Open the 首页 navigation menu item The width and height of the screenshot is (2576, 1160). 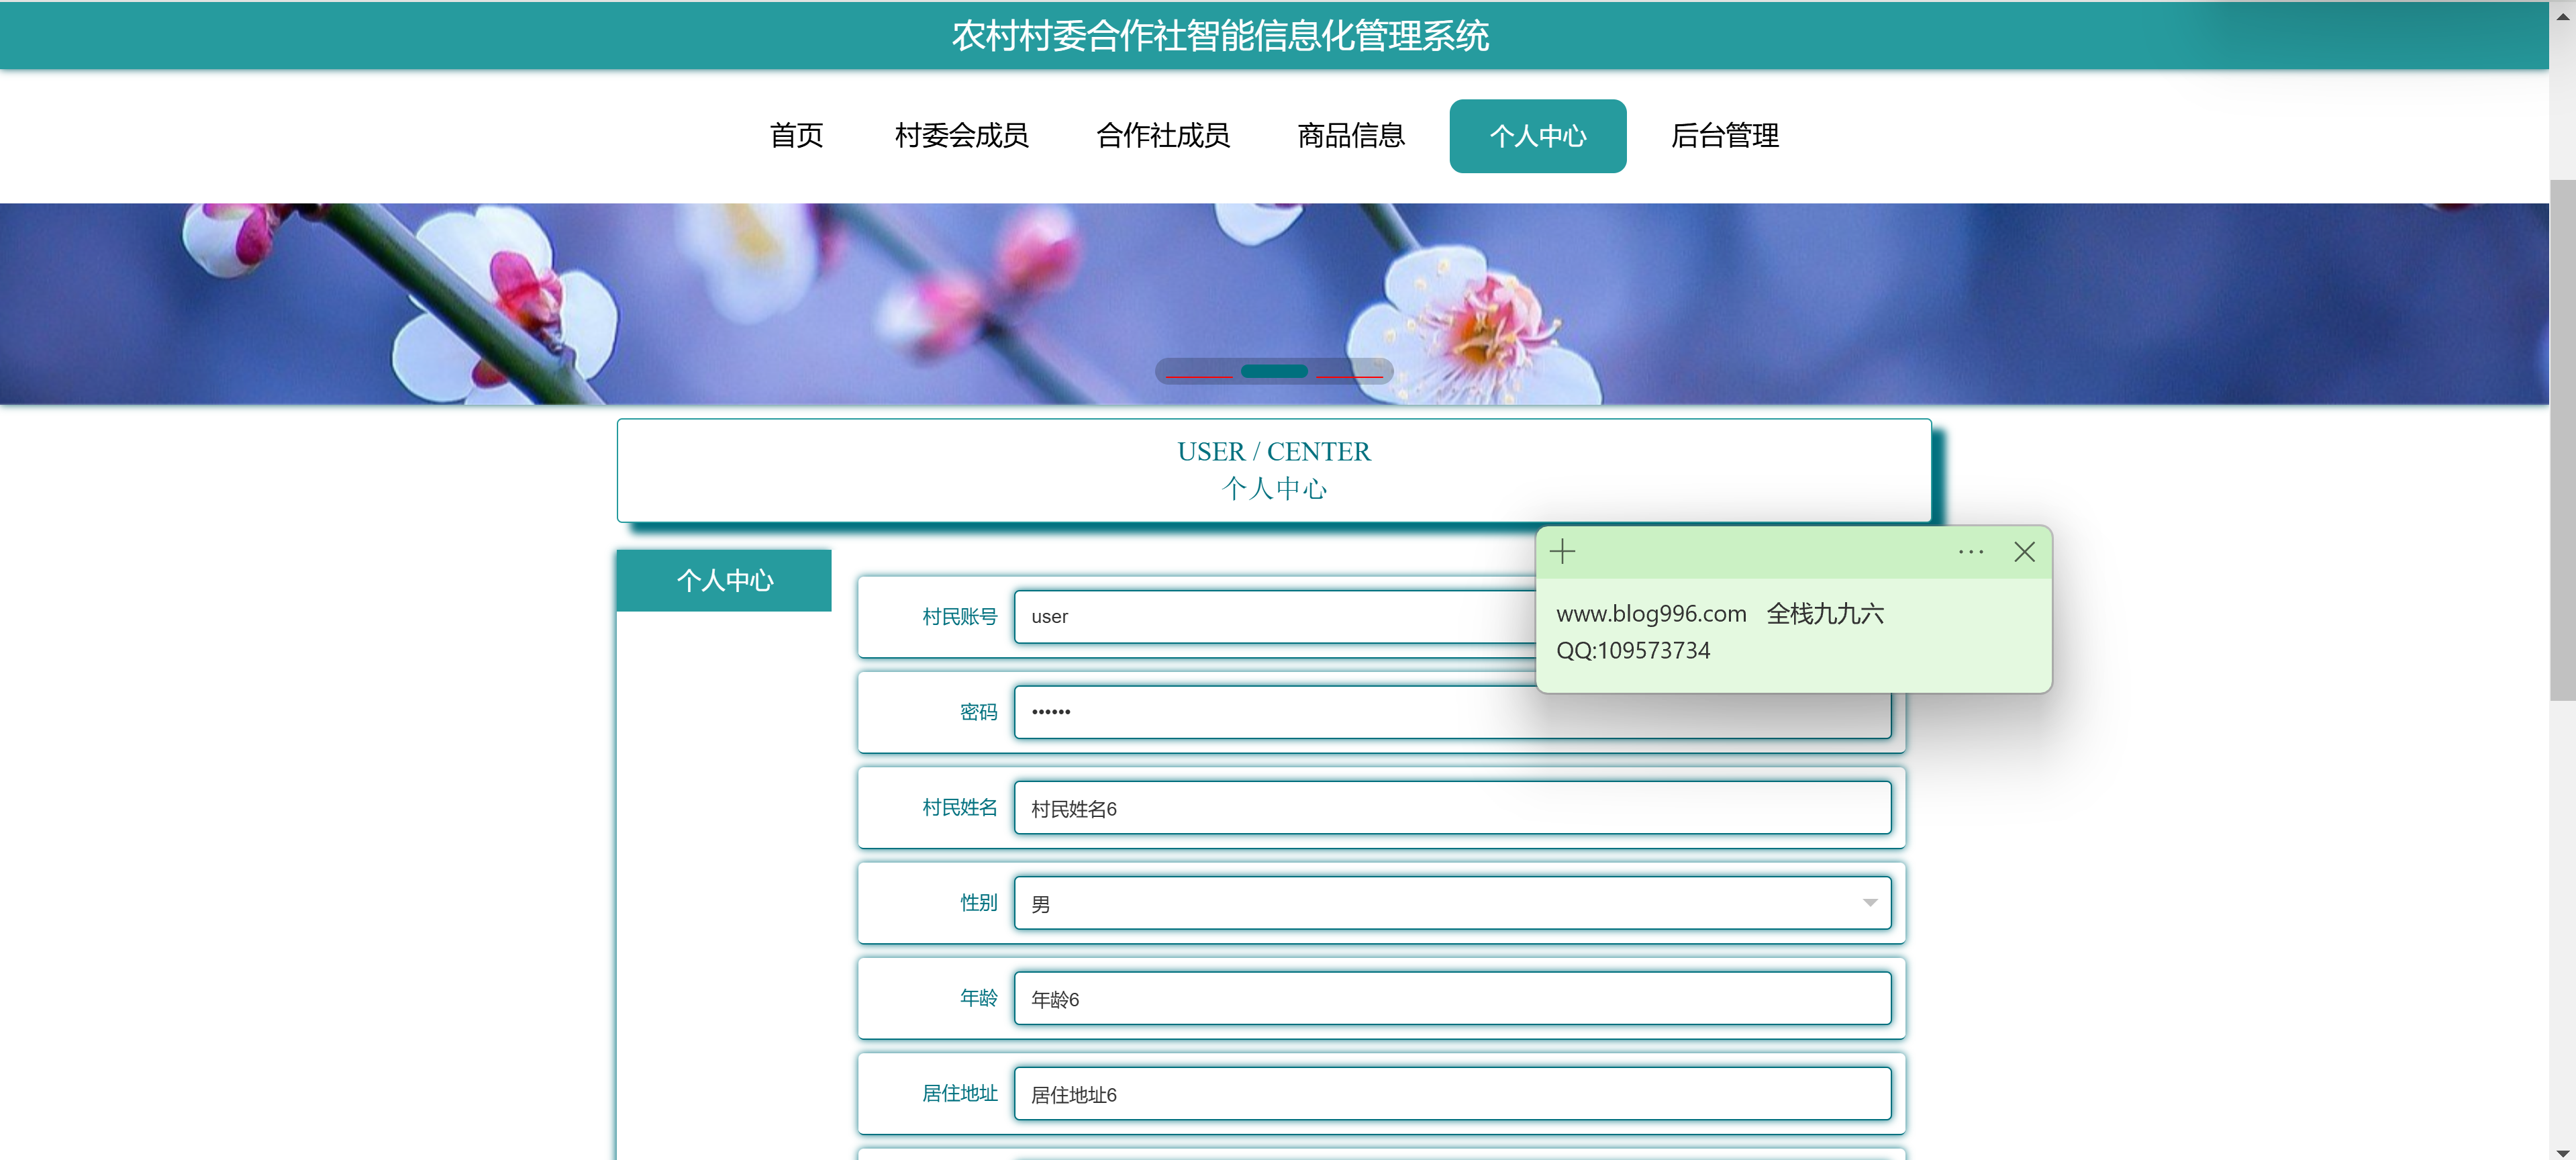(796, 136)
